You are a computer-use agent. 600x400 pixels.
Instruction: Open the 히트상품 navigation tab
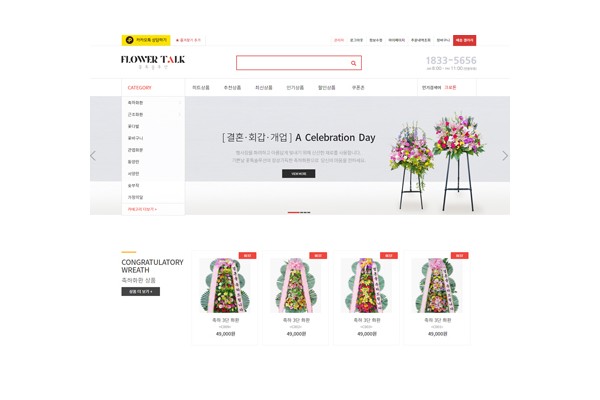[x=201, y=88]
